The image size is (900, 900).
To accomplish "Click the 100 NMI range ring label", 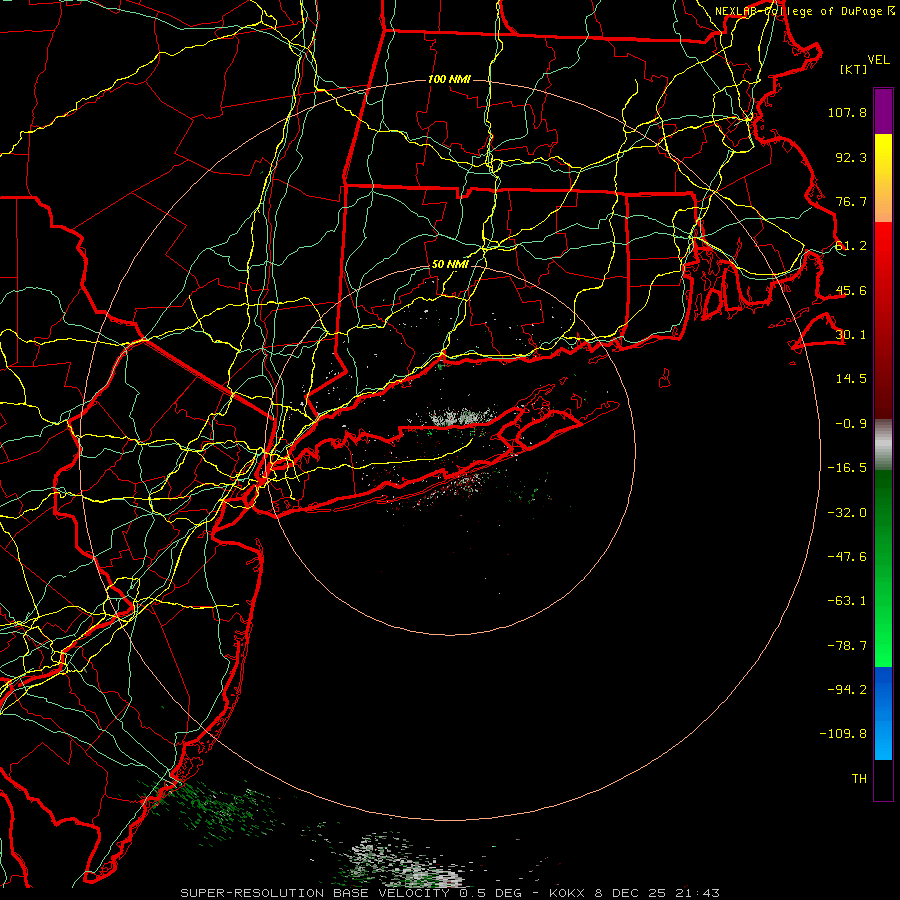I will (x=449, y=79).
